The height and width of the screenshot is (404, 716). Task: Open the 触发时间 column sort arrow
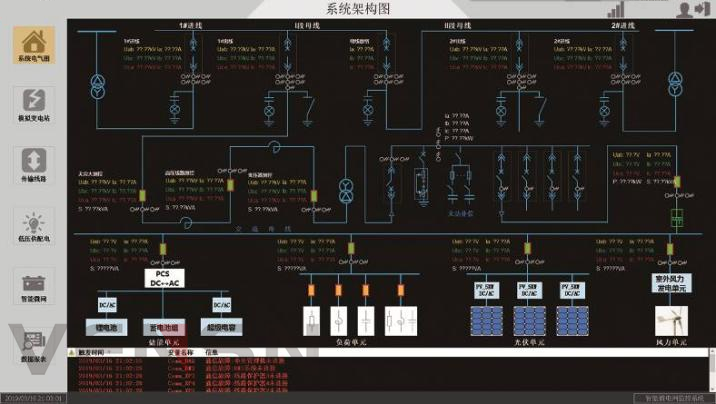coord(109,352)
